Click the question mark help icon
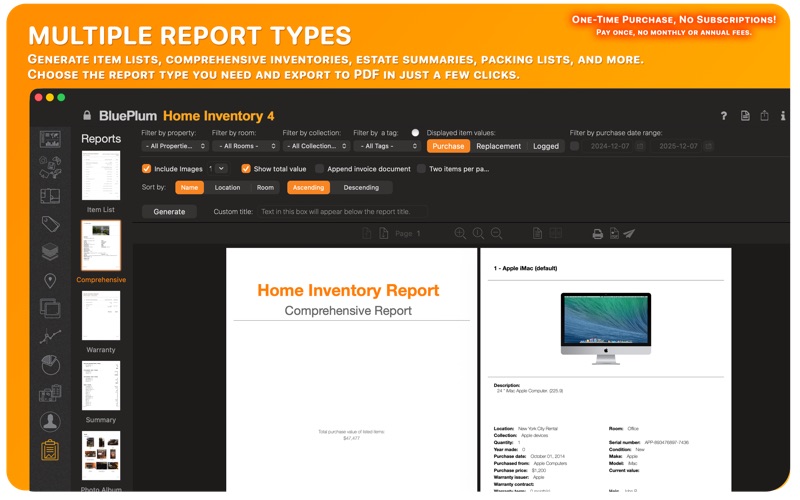Image resolution: width=800 pixels, height=500 pixels. point(723,116)
